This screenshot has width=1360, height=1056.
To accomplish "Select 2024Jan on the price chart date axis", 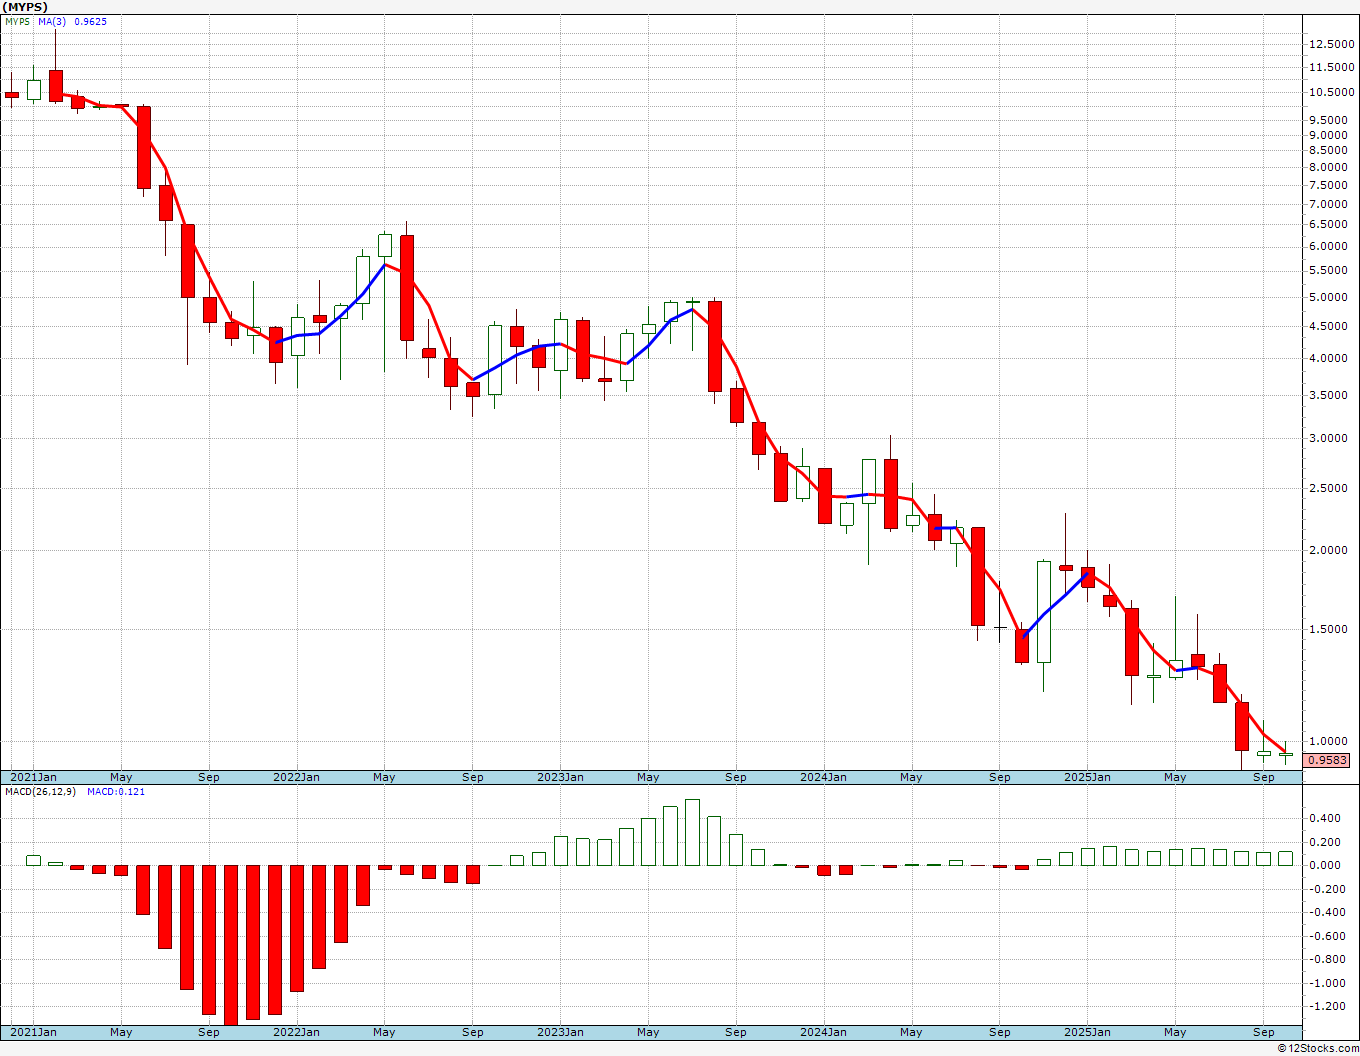I will pyautogui.click(x=824, y=777).
